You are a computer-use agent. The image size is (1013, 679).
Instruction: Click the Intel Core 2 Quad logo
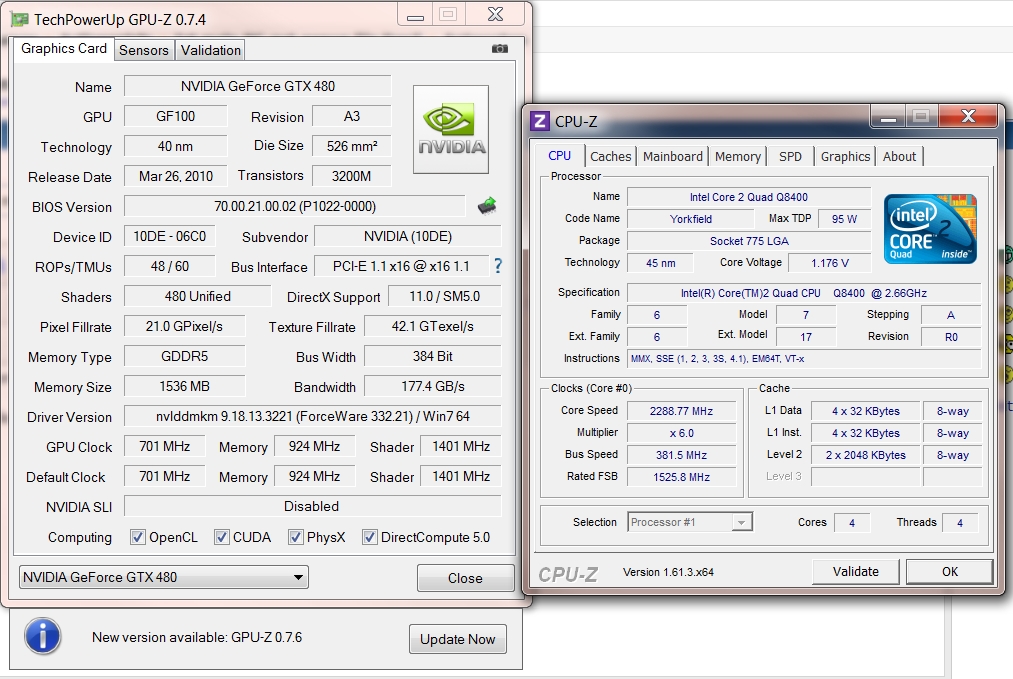point(930,229)
